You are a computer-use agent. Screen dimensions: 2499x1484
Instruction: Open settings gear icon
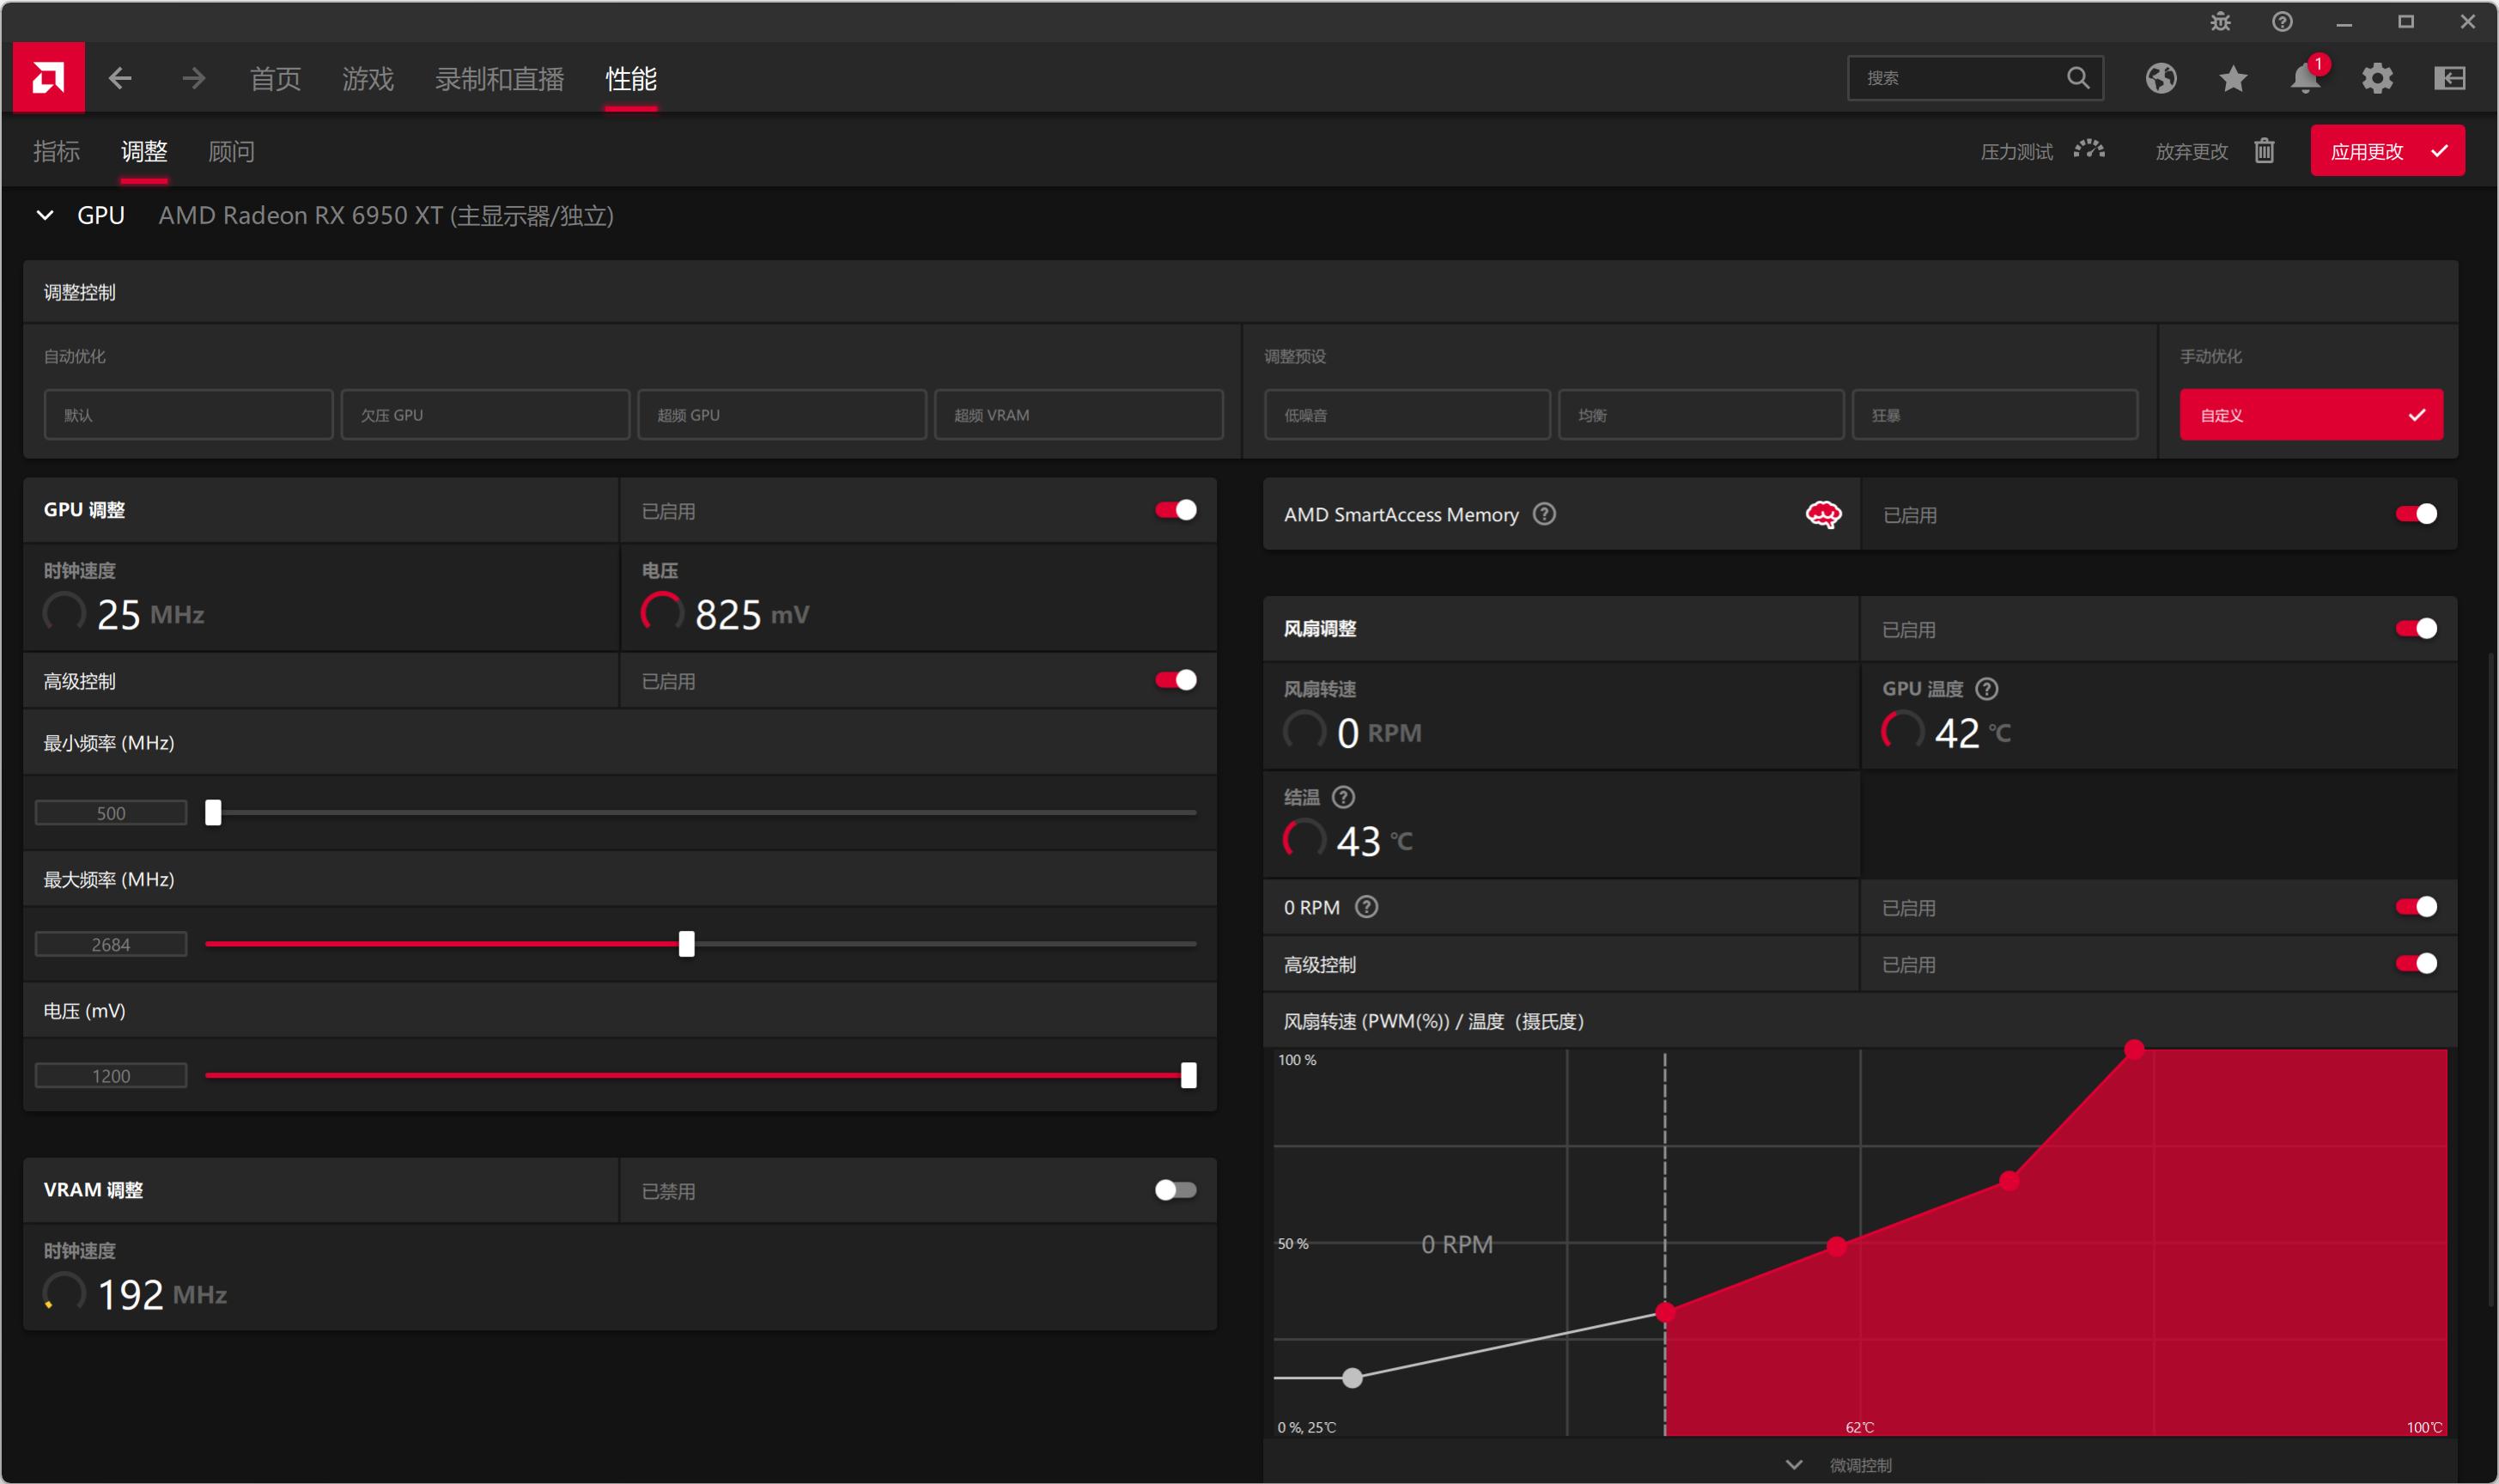2376,78
